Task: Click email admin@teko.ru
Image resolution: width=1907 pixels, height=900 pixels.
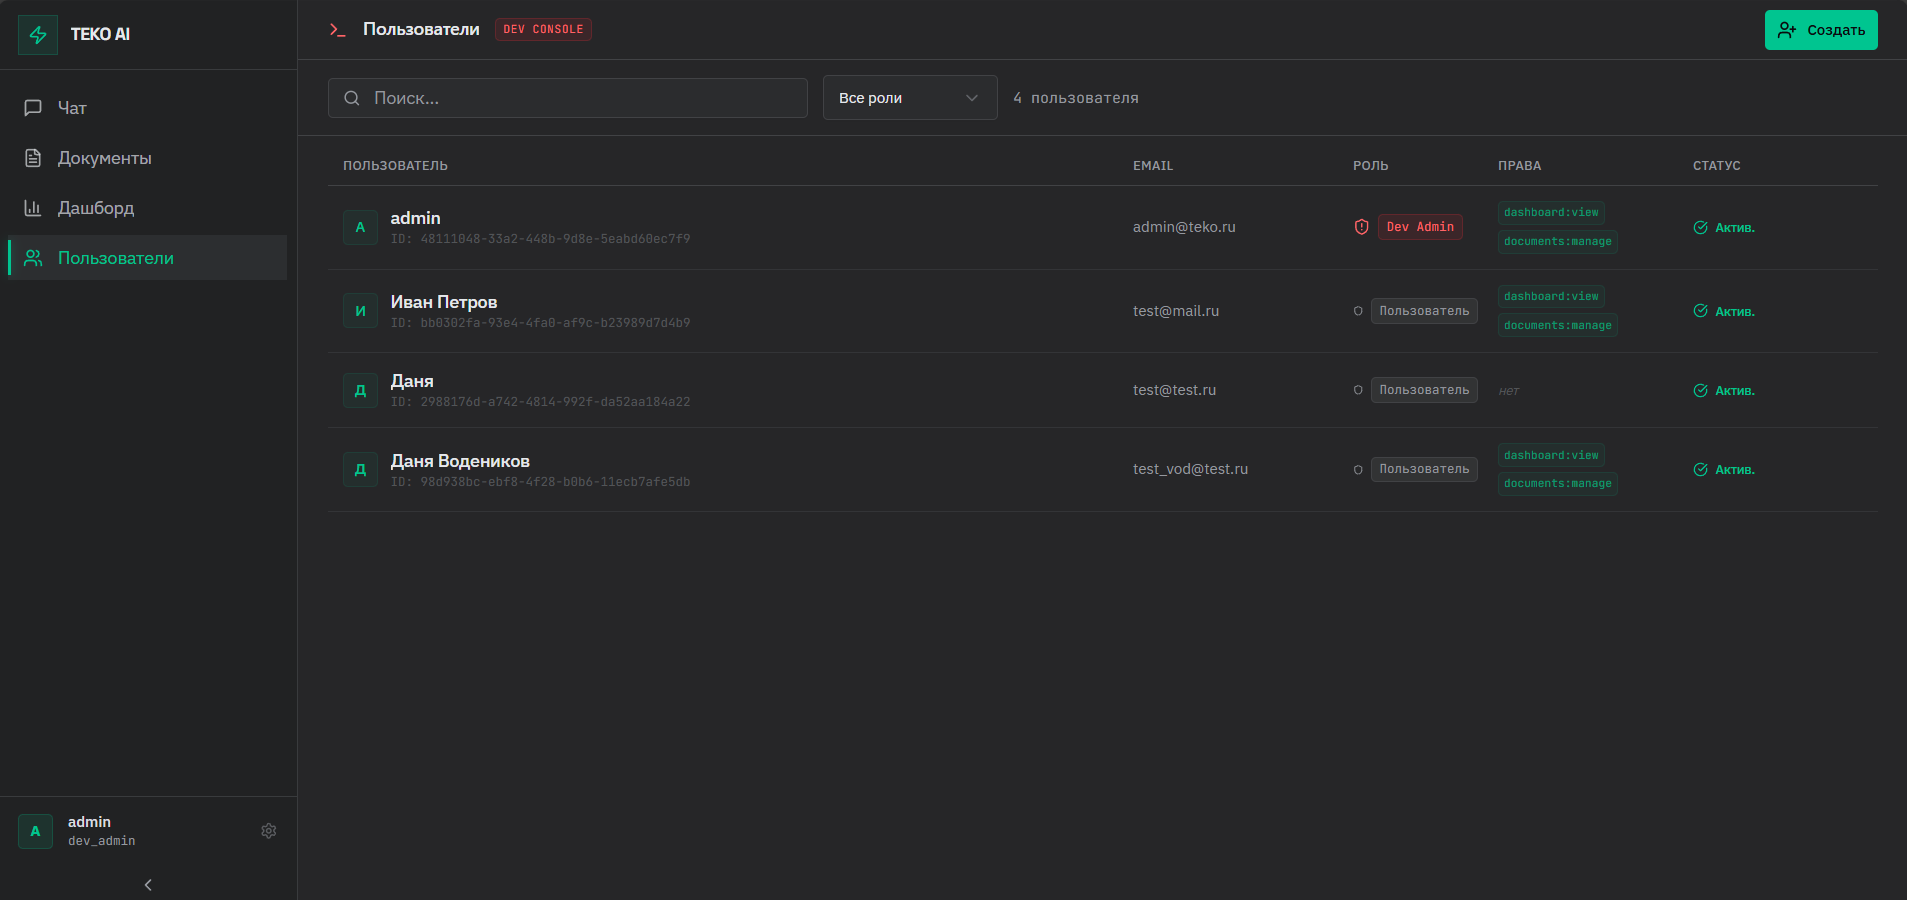Action: point(1184,227)
